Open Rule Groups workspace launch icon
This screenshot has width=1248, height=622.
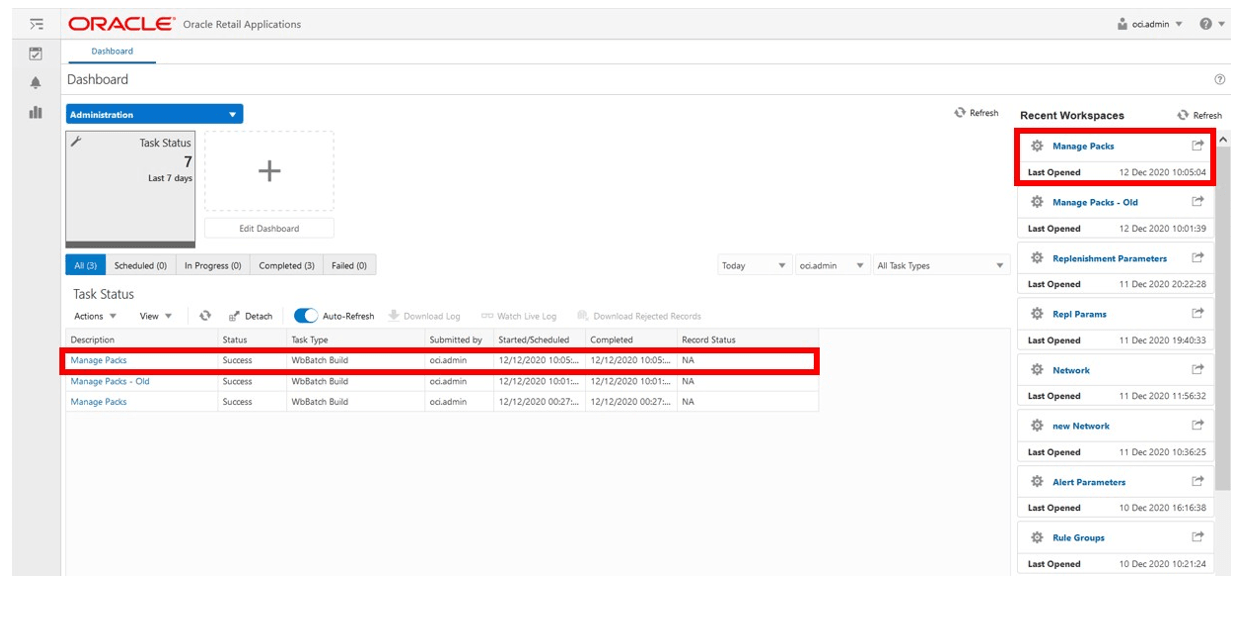click(x=1198, y=538)
